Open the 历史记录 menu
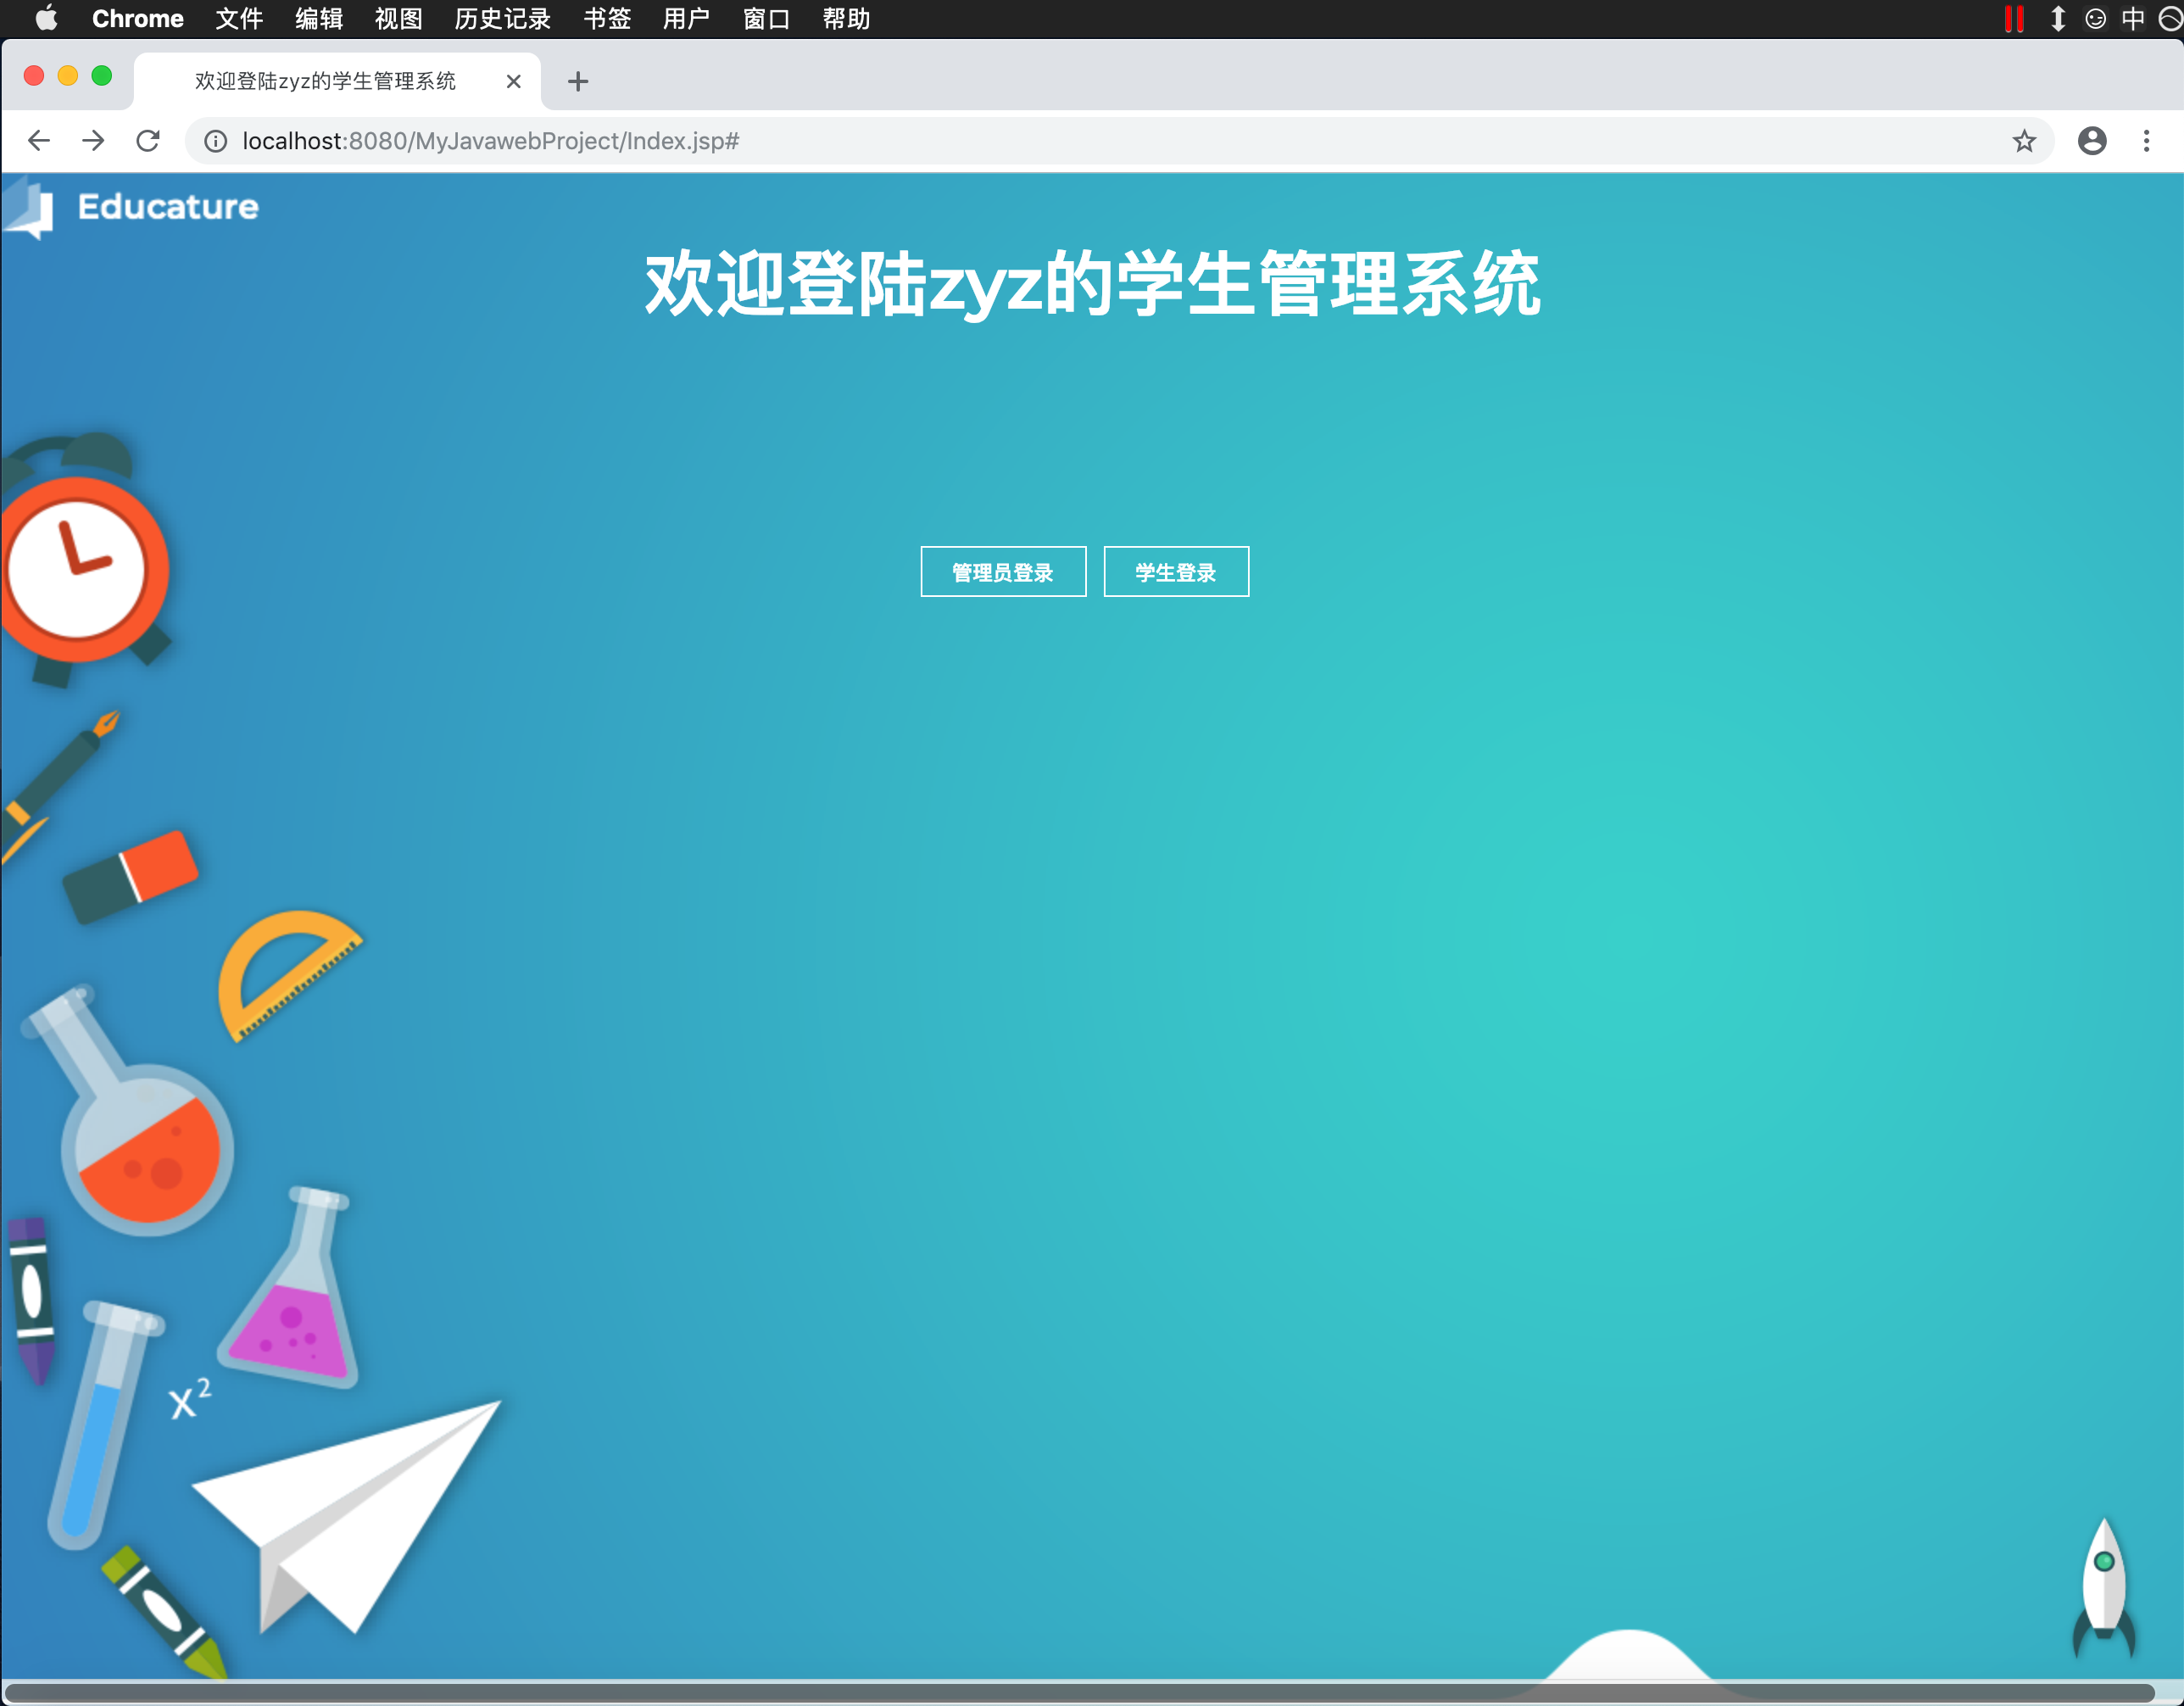 click(x=503, y=19)
